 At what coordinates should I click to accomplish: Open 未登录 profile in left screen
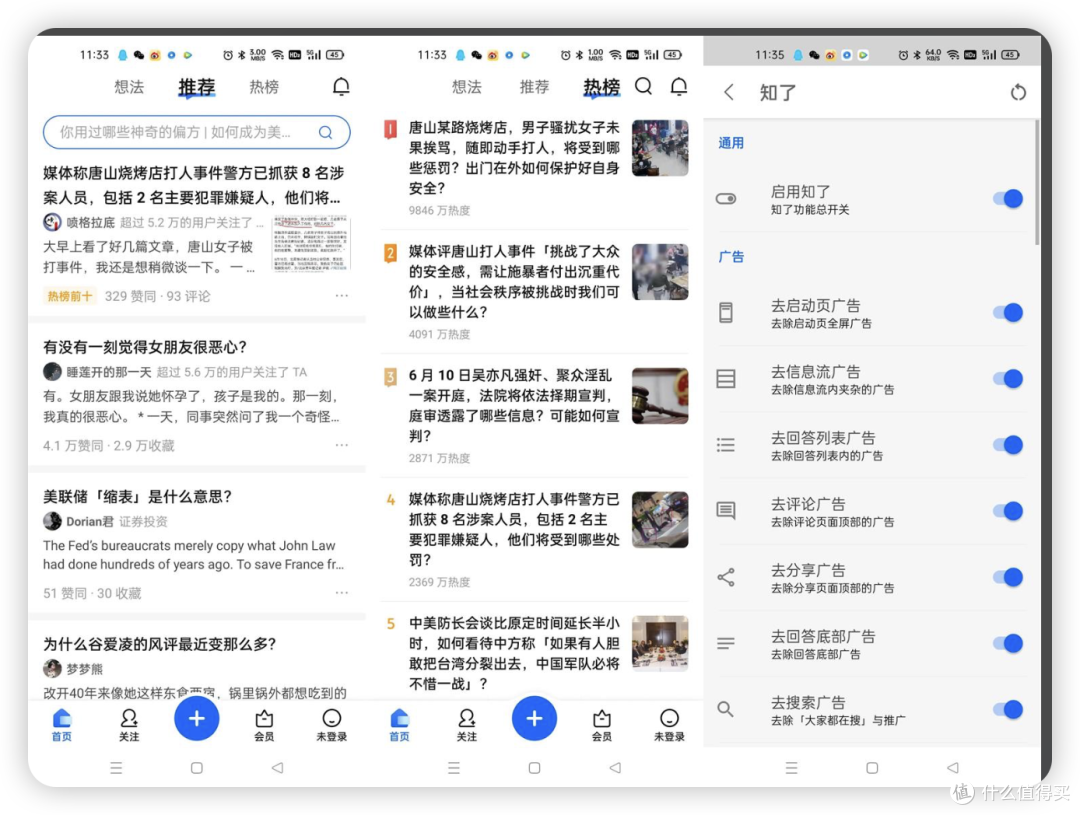[x=331, y=725]
